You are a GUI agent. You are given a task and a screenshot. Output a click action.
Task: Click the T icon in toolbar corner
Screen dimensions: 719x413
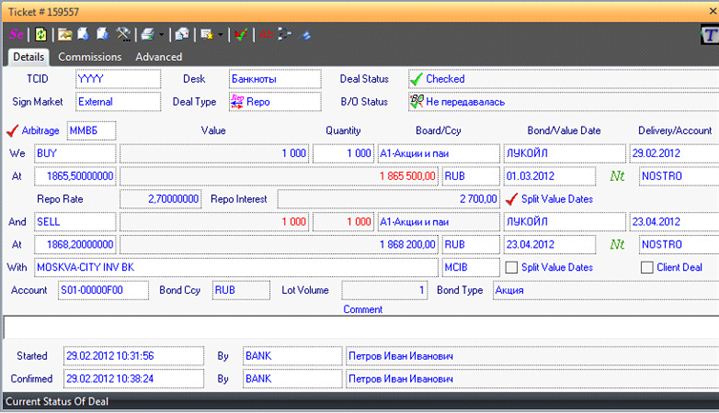[x=709, y=35]
